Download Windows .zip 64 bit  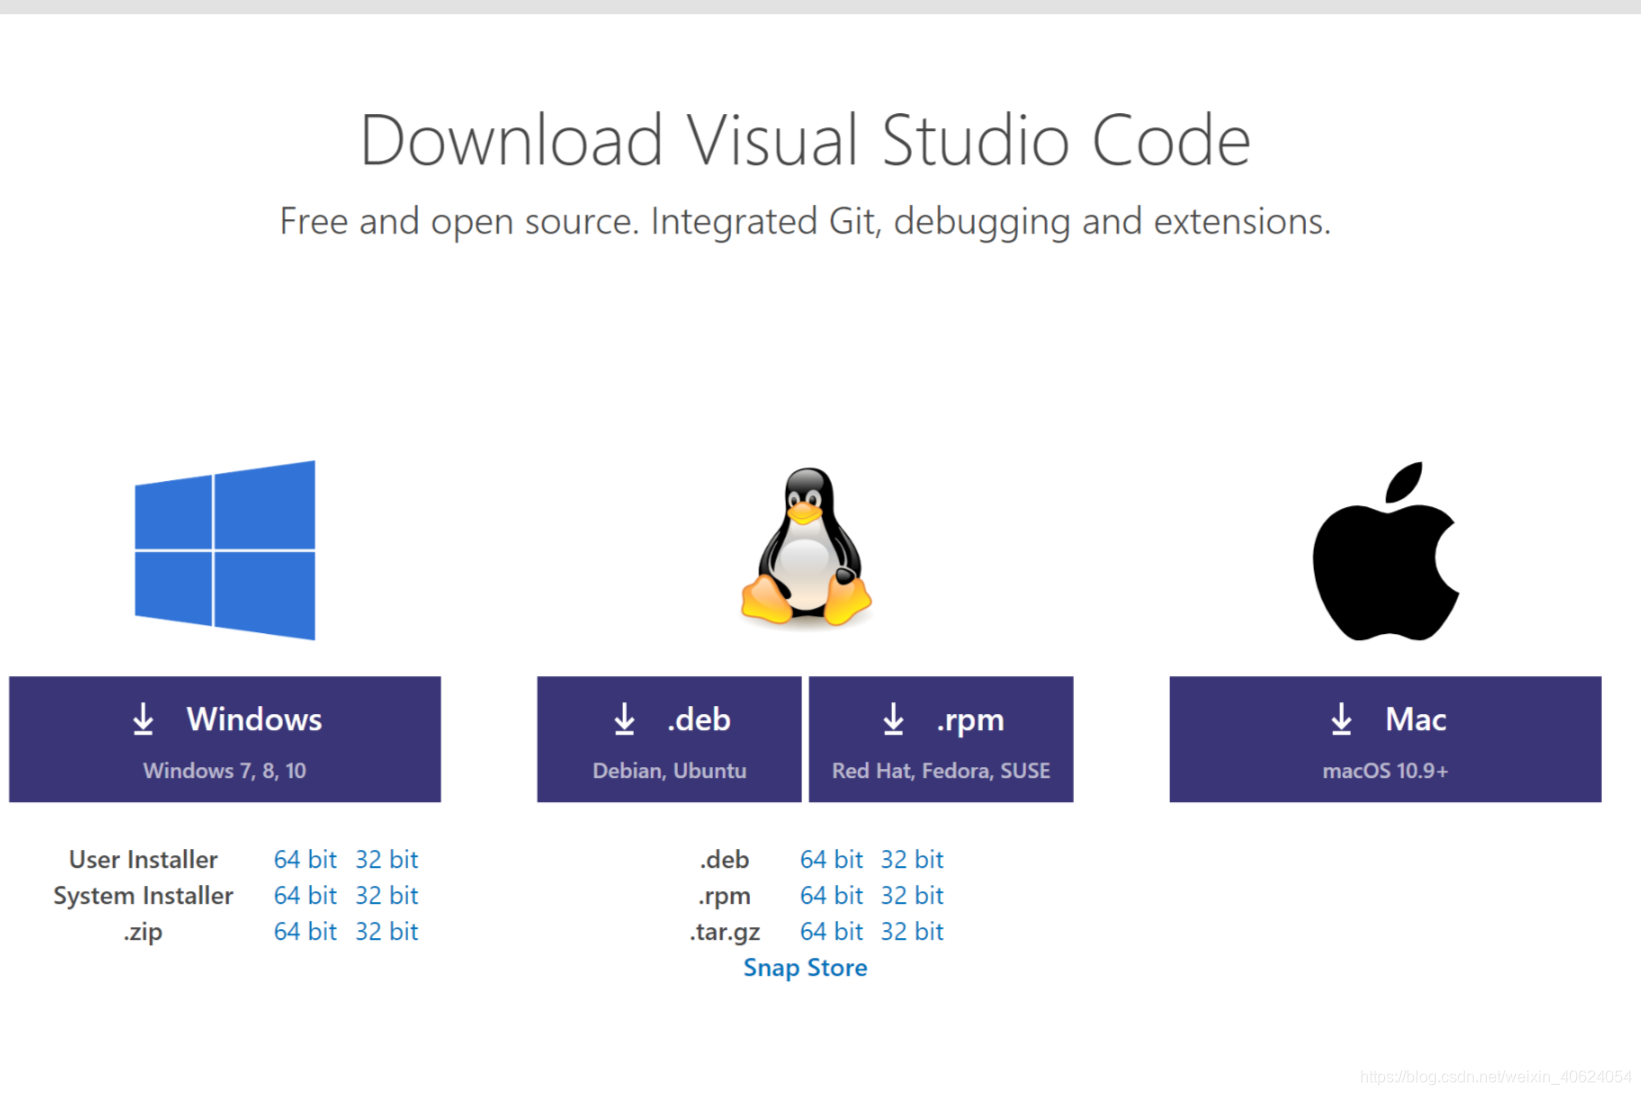click(305, 931)
